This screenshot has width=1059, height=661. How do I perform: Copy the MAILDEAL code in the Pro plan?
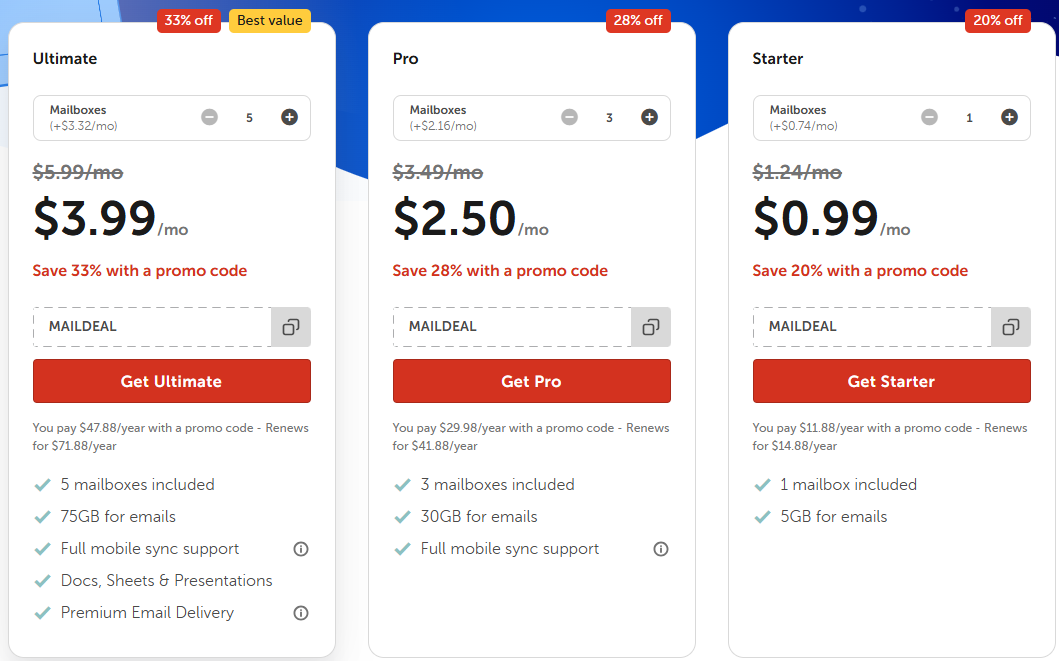[x=650, y=326]
